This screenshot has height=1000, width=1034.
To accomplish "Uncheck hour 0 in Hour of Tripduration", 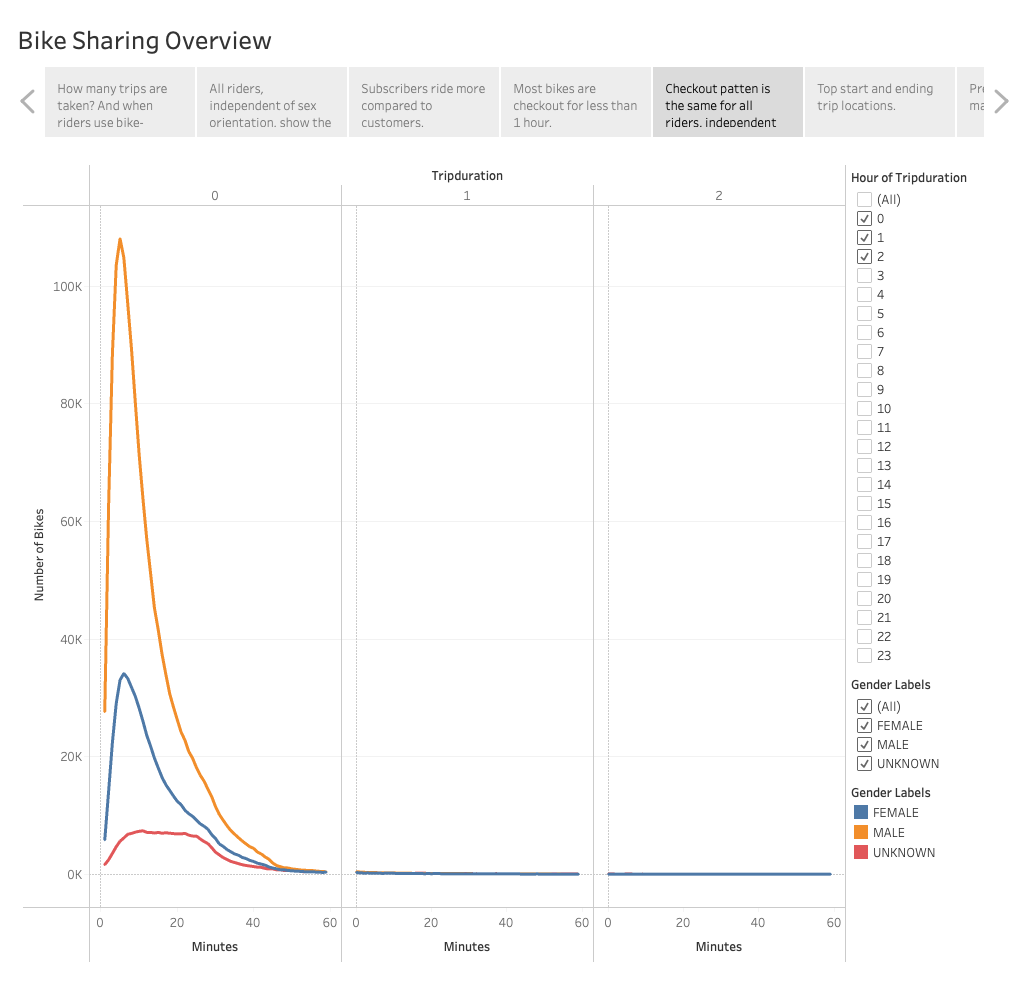I will tap(864, 218).
